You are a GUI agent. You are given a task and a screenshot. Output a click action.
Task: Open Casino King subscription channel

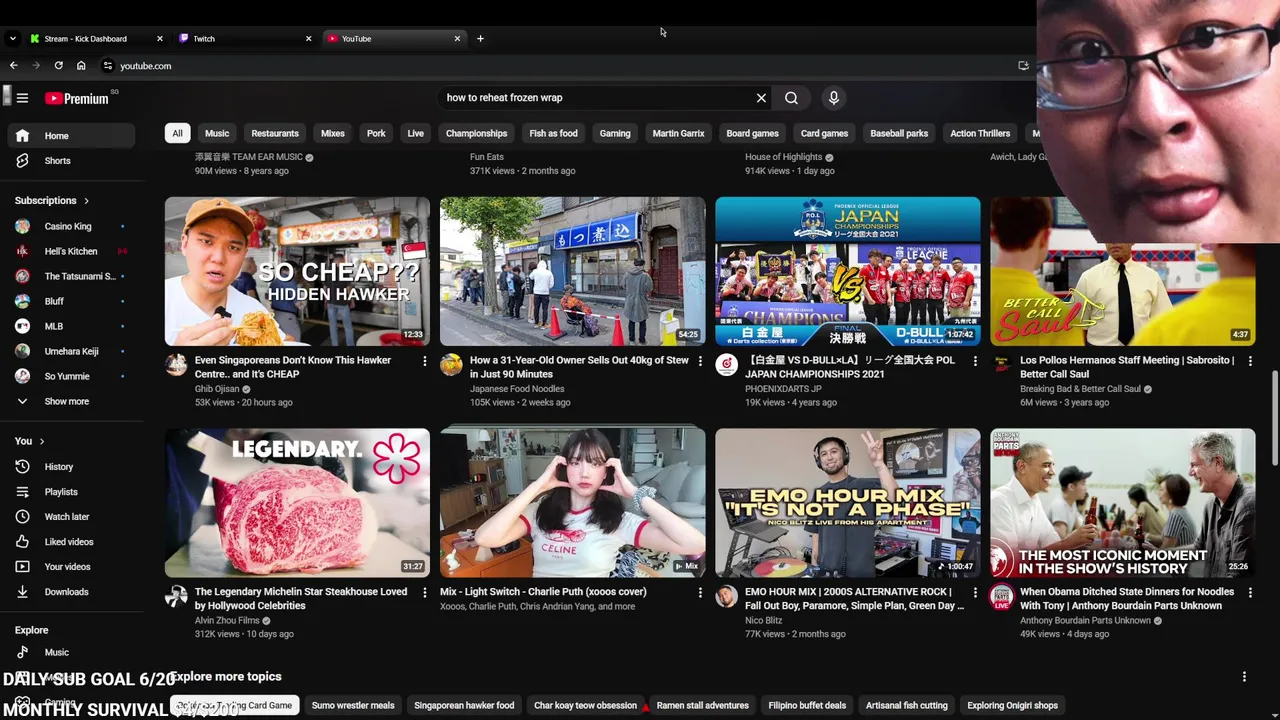(x=72, y=227)
